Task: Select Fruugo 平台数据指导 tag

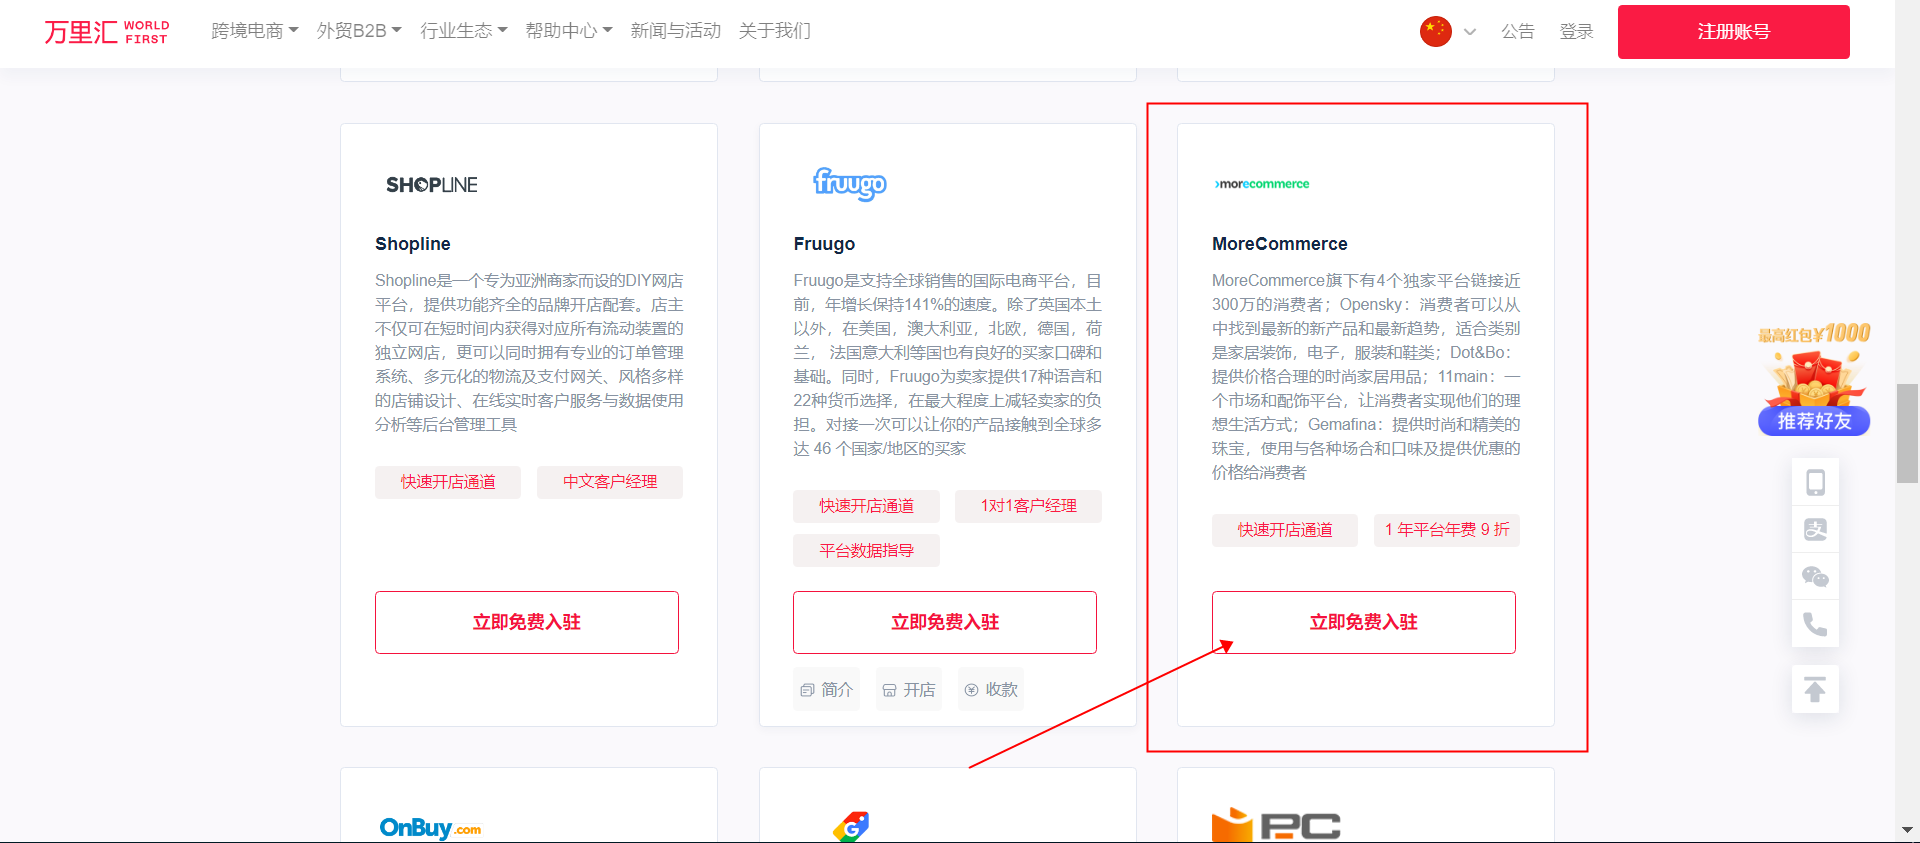Action: pyautogui.click(x=867, y=551)
